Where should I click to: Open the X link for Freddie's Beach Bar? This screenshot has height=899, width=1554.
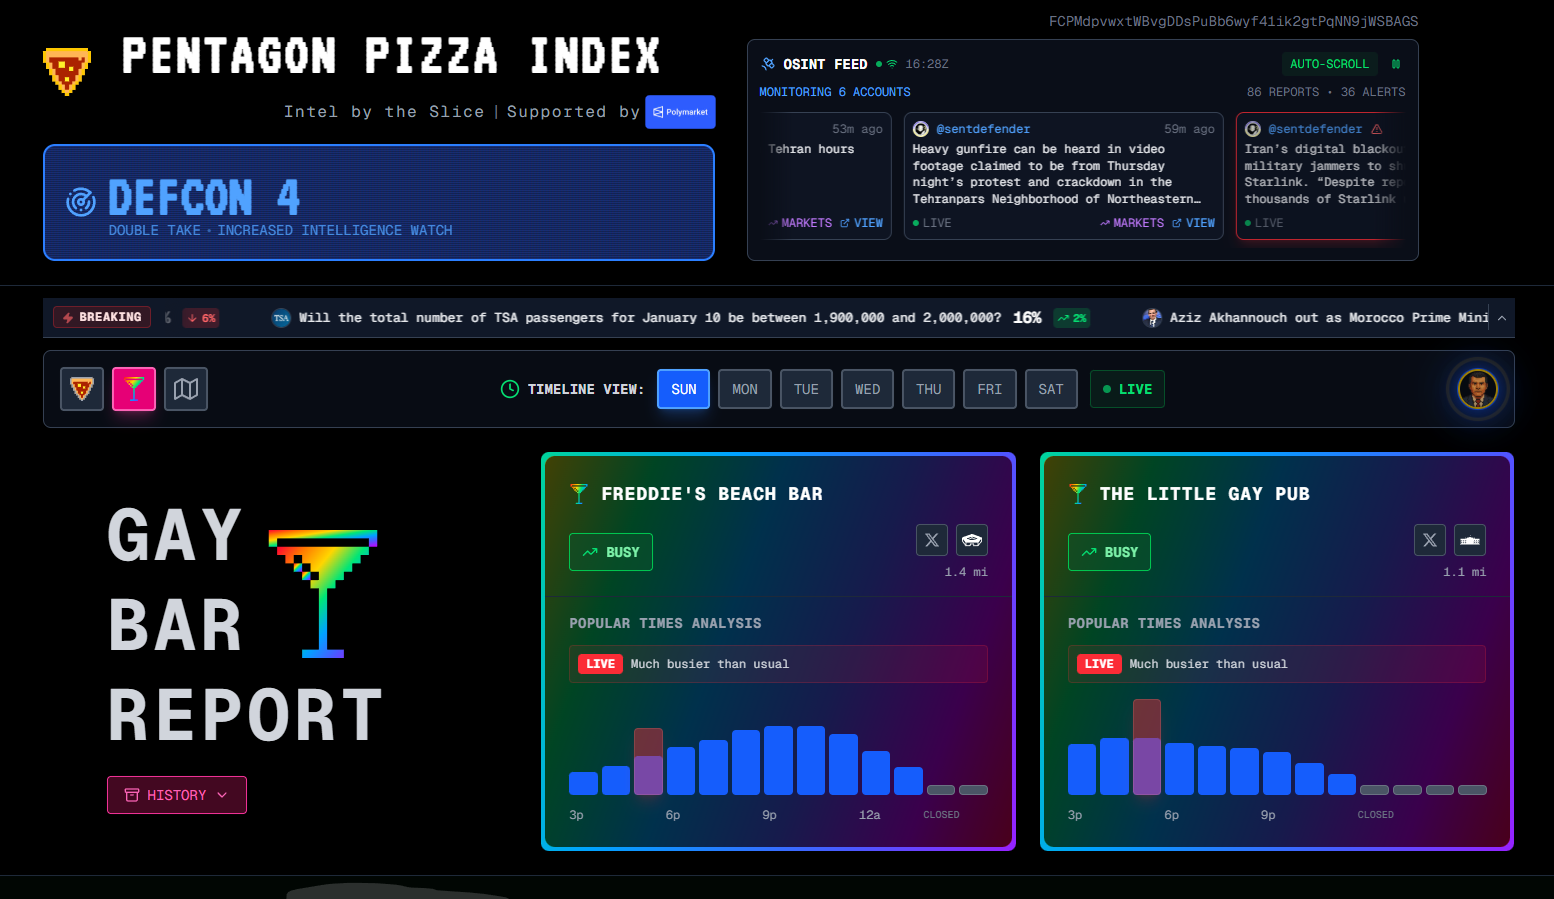pyautogui.click(x=932, y=540)
